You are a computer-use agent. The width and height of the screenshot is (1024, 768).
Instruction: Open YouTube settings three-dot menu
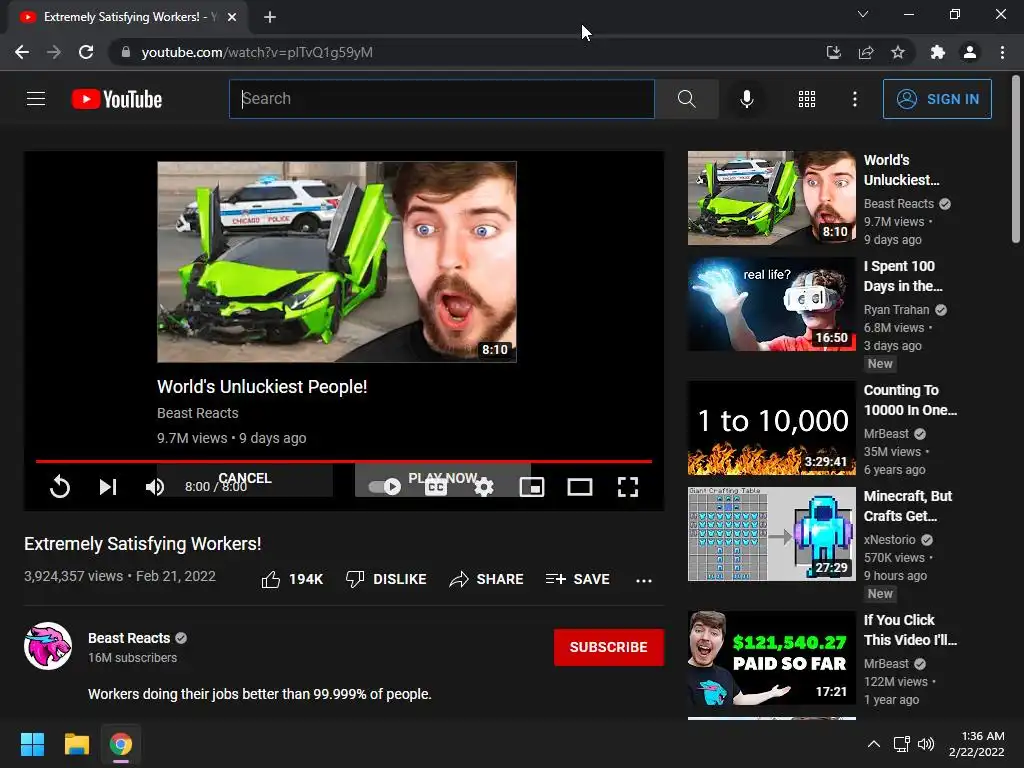point(855,99)
